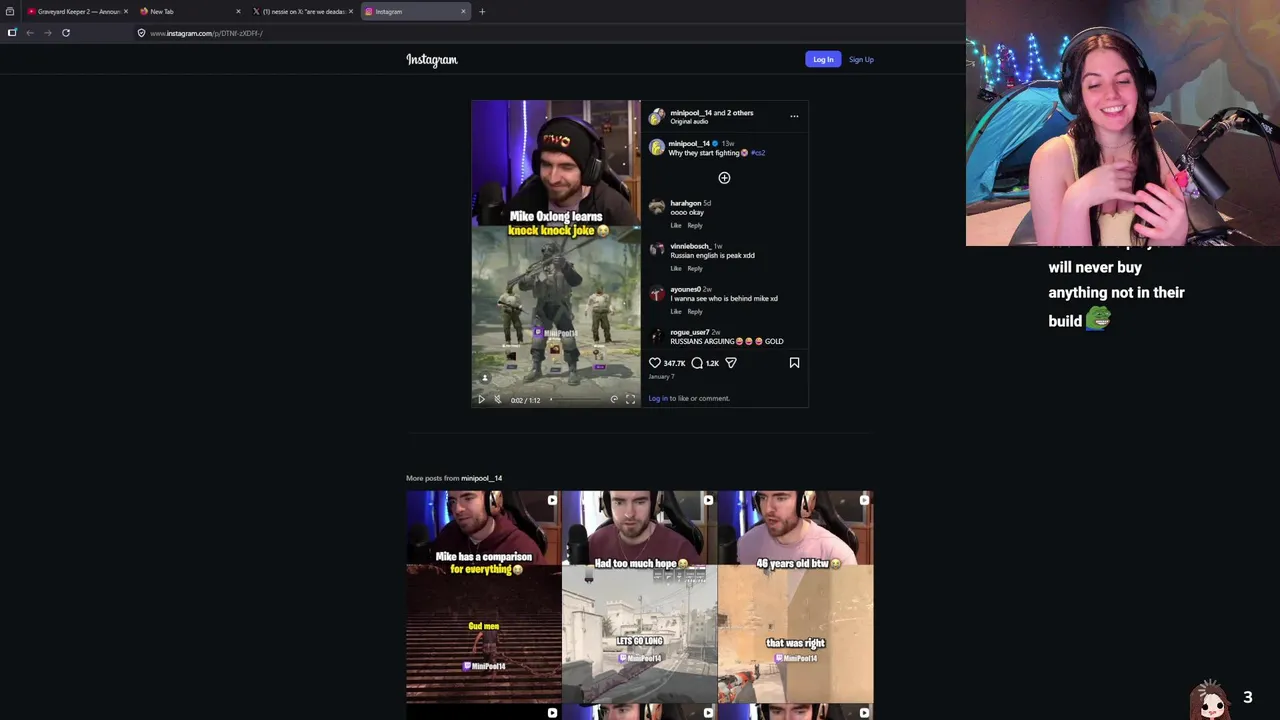
Task: Seek on the video progress bar
Action: click(577, 399)
